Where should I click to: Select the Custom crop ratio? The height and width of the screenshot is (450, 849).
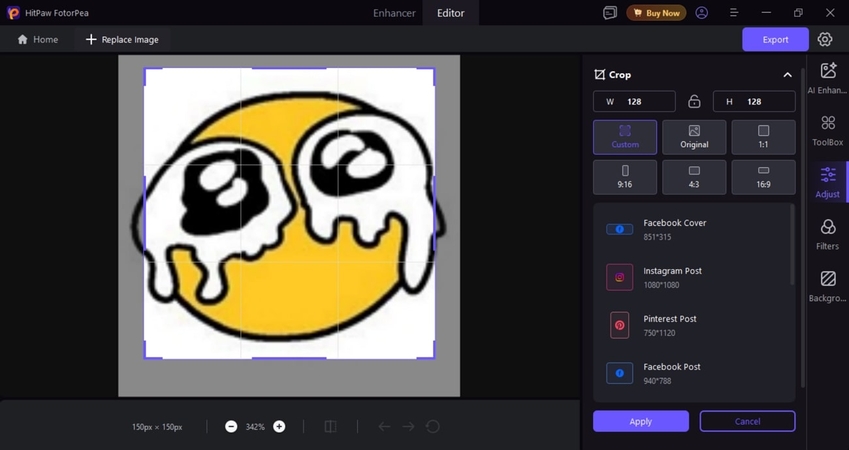pyautogui.click(x=625, y=137)
